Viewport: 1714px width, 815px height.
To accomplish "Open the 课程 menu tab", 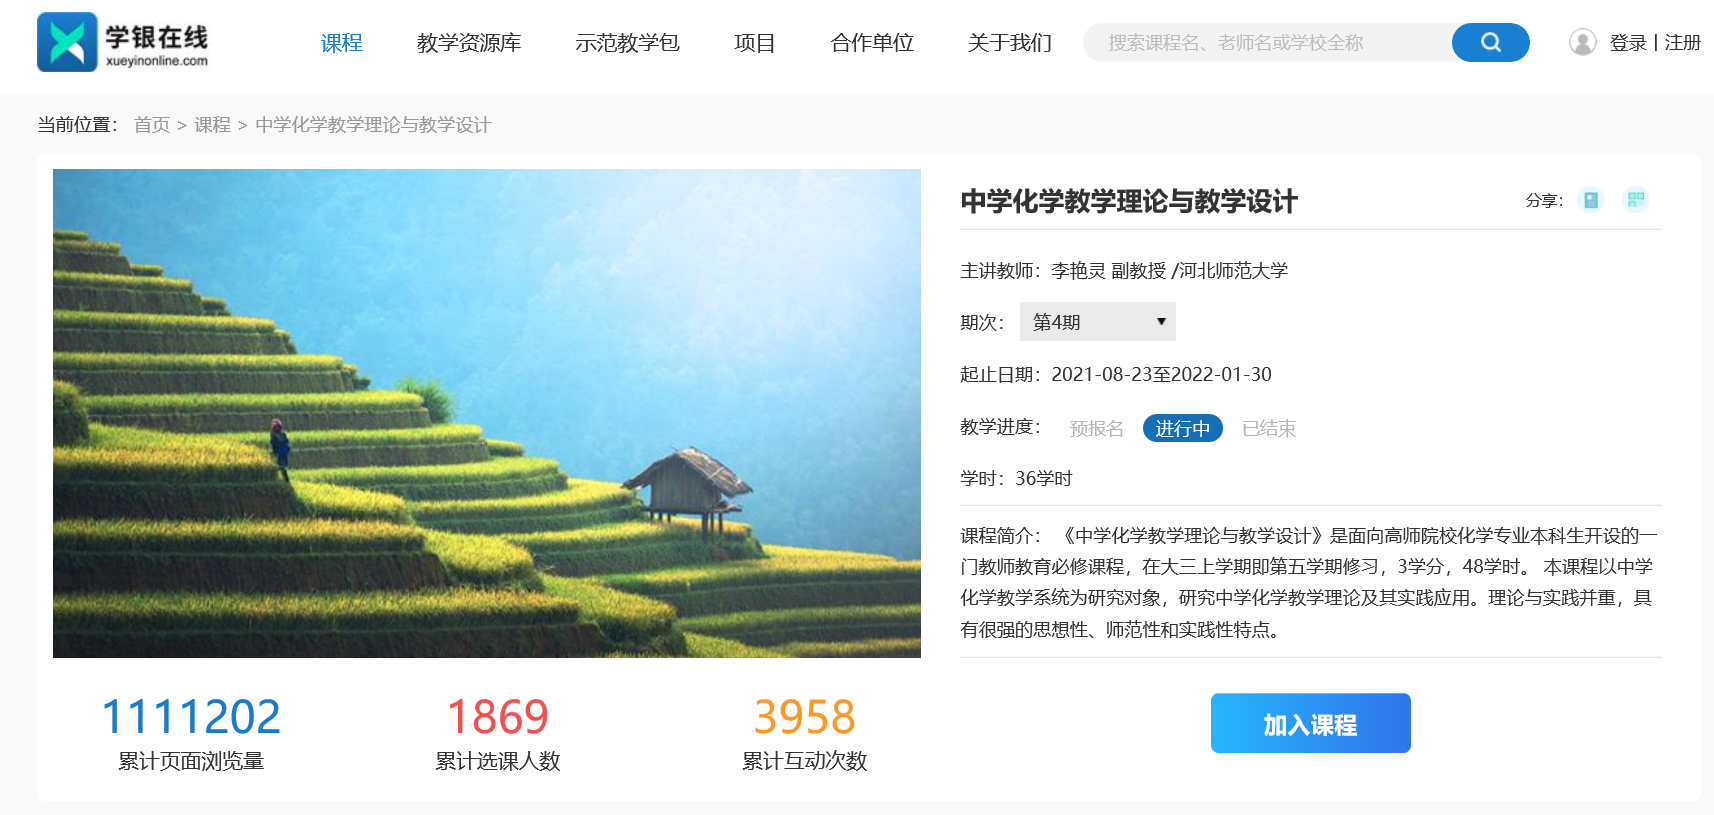I will [x=341, y=43].
